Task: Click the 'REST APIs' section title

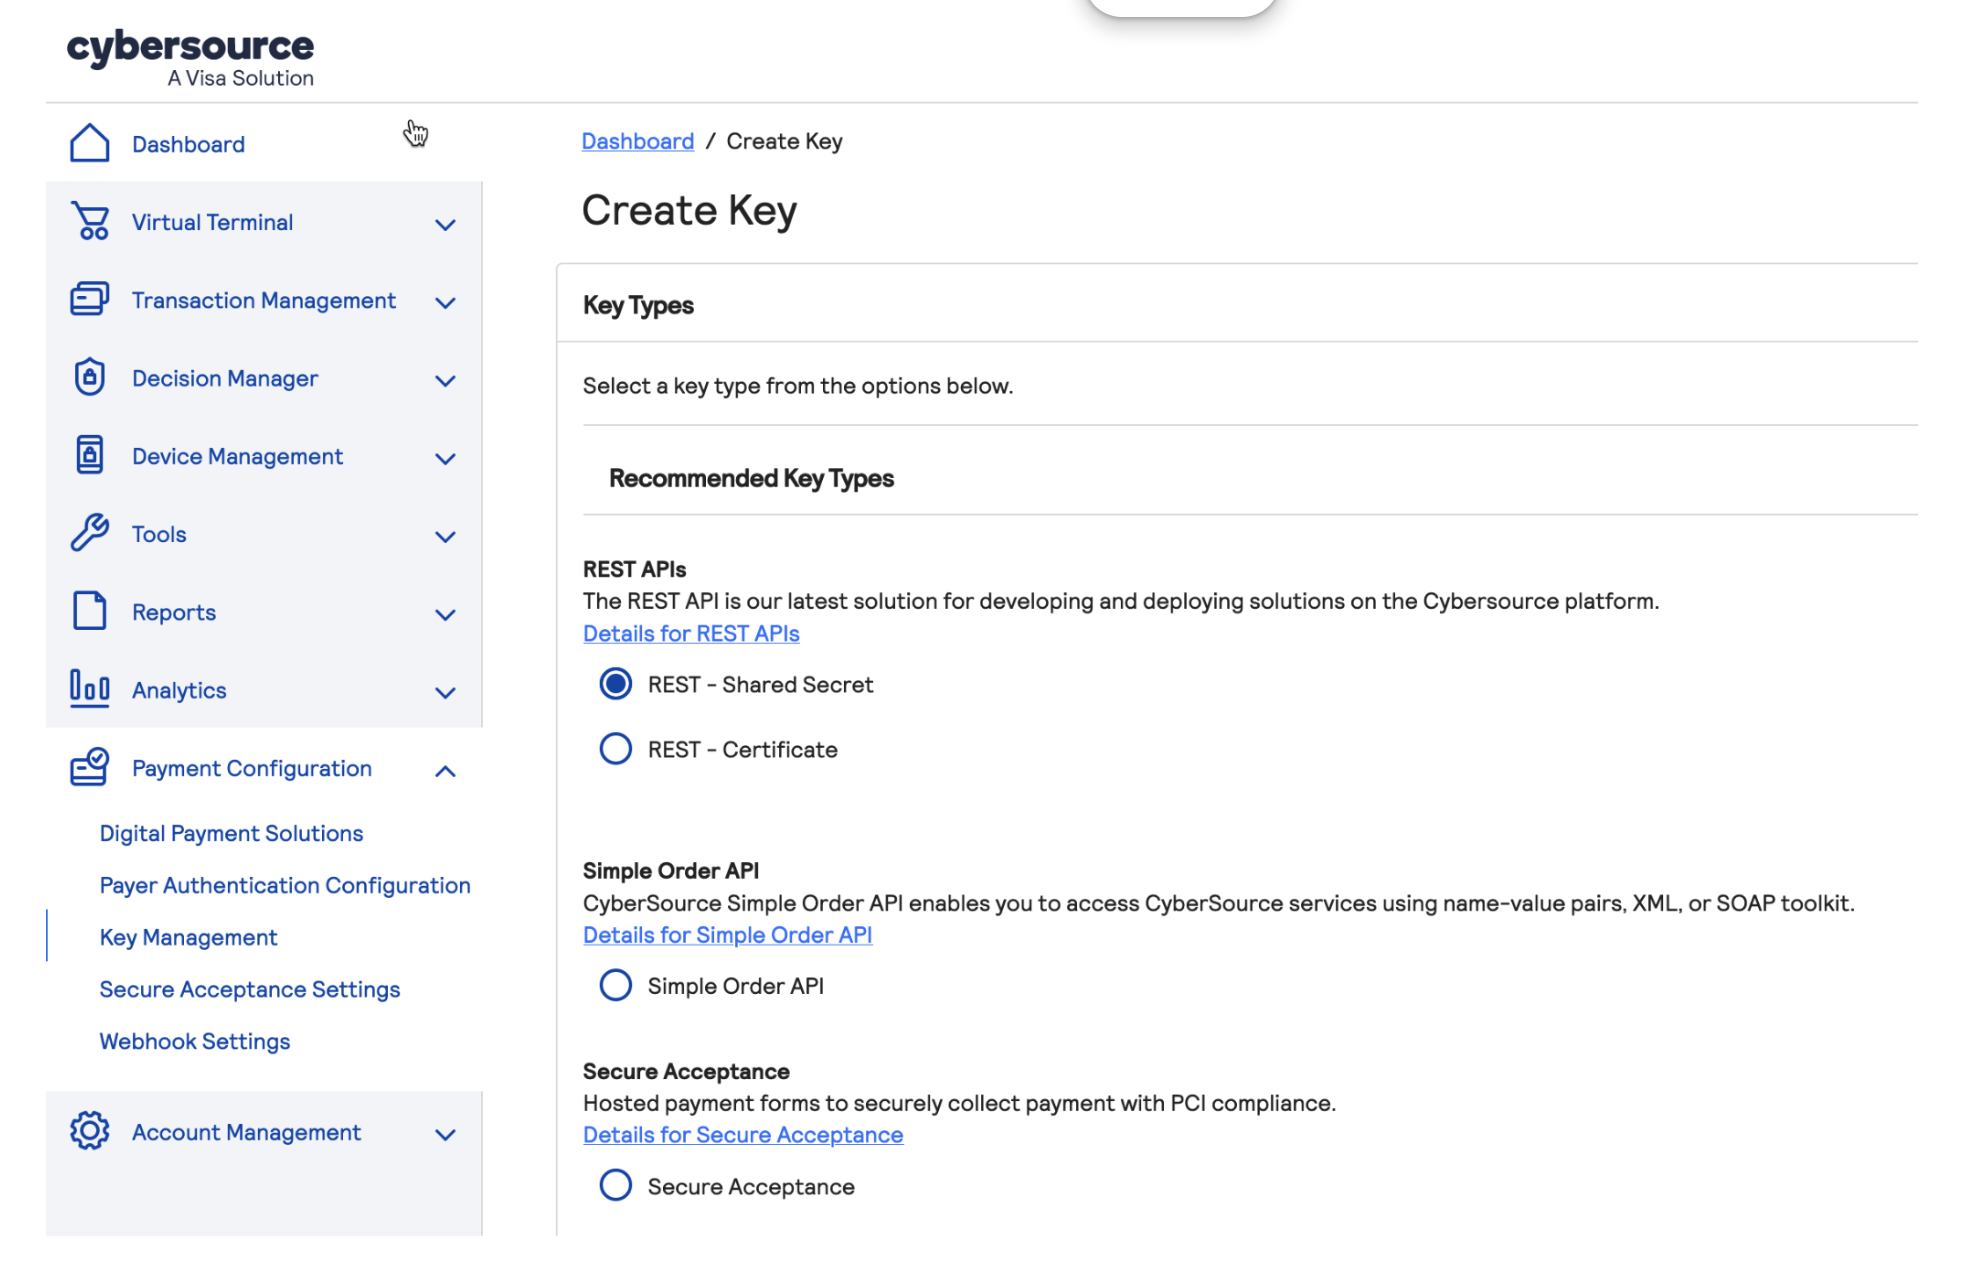Action: 634,569
